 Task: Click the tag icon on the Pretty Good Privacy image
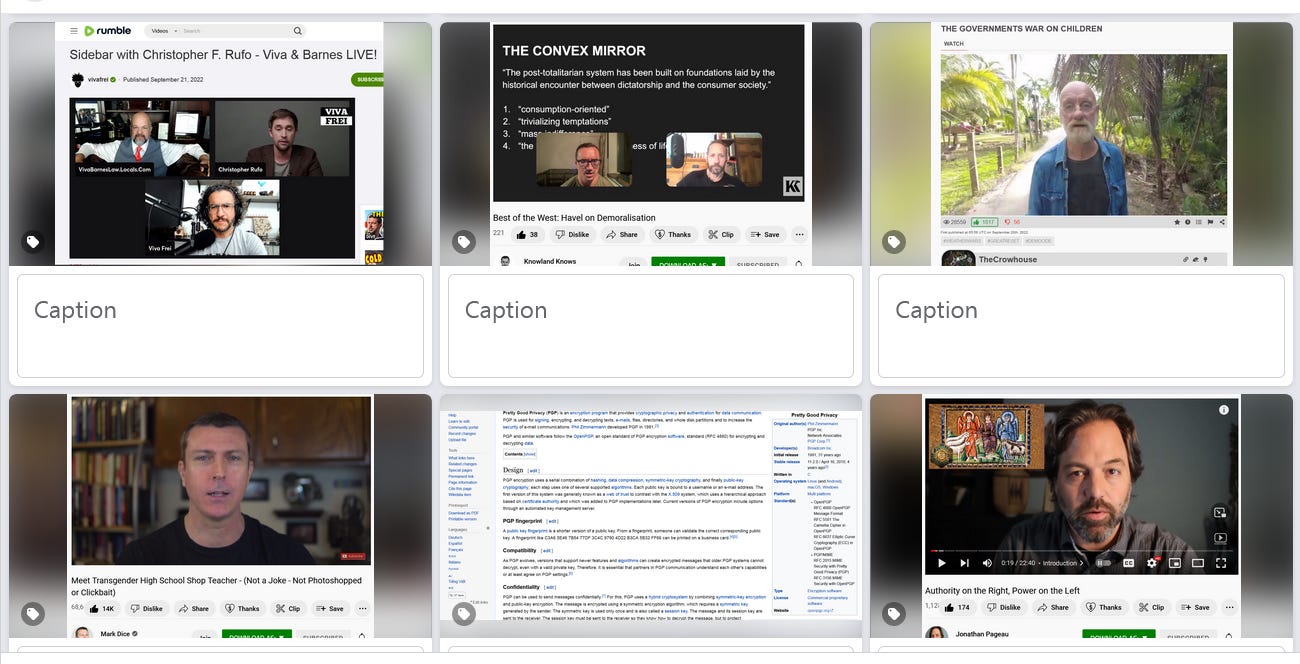(x=464, y=614)
